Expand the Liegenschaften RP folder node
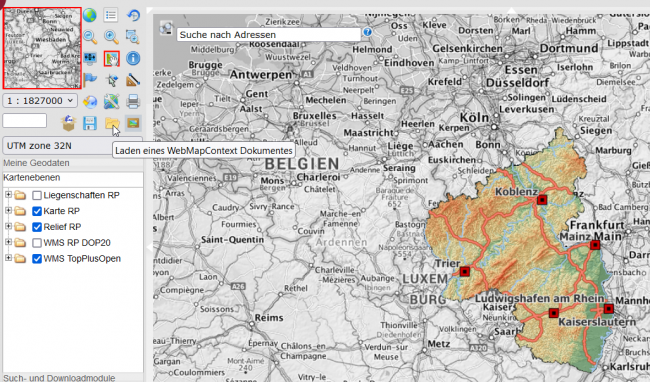 (8, 194)
